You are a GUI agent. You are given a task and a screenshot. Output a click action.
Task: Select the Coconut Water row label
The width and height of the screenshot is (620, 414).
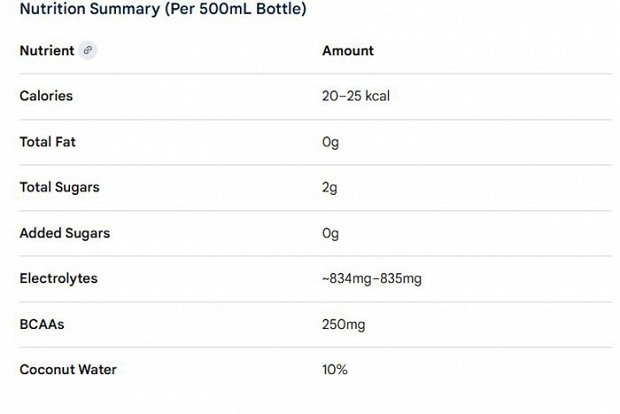click(x=68, y=369)
